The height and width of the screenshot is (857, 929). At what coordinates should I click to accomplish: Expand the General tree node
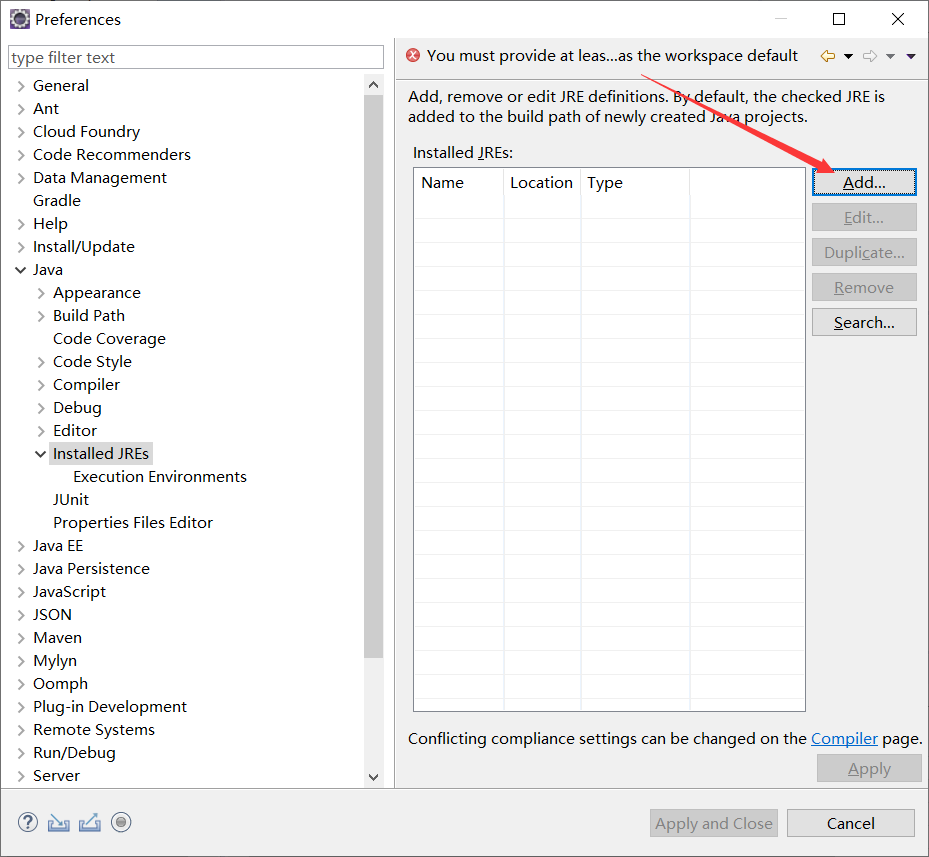point(21,87)
